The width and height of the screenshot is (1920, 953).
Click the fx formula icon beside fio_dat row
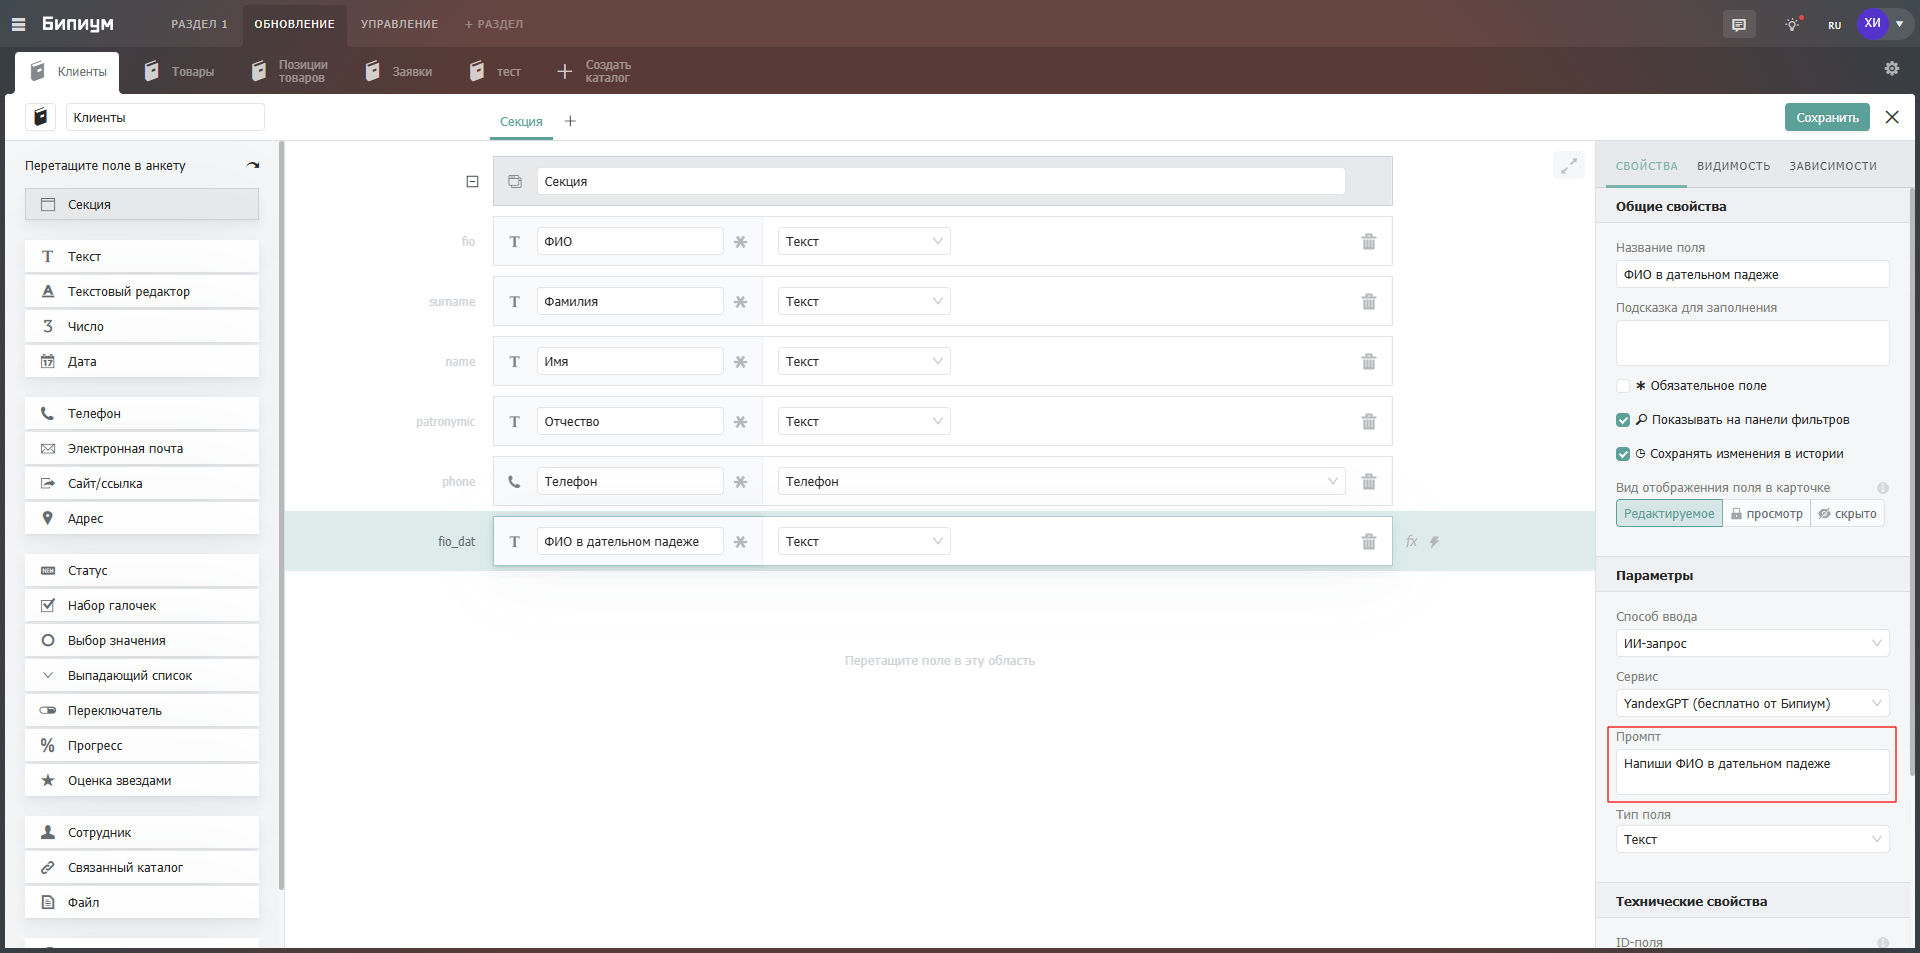click(x=1411, y=541)
